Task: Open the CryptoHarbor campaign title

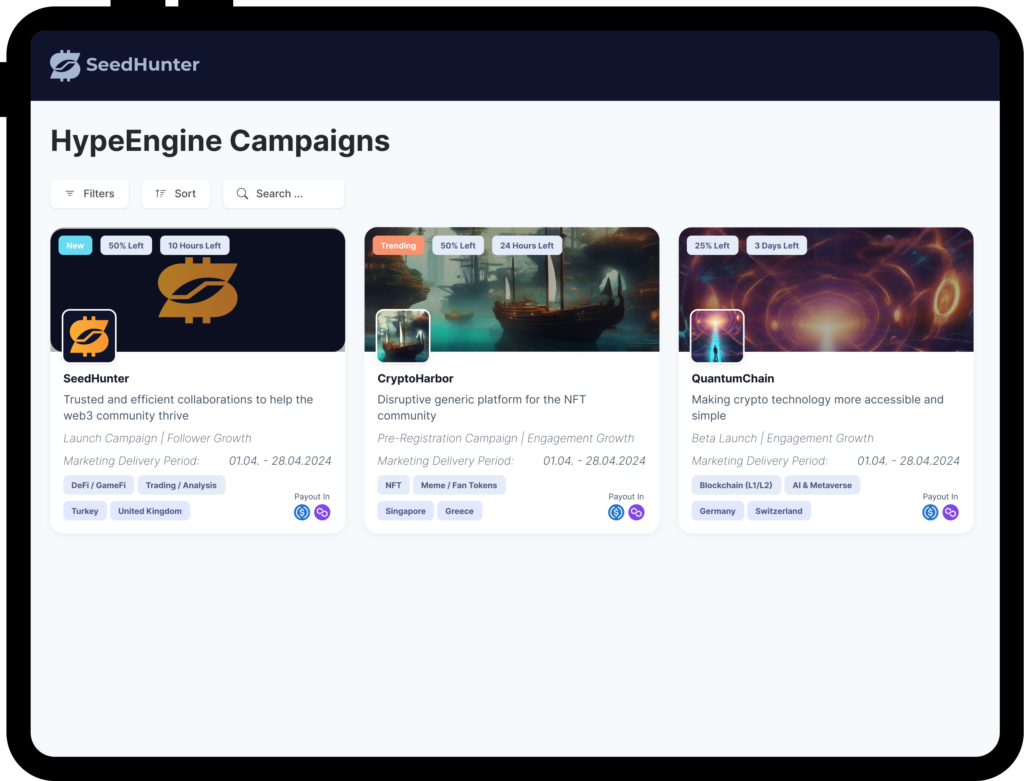Action: coord(415,379)
